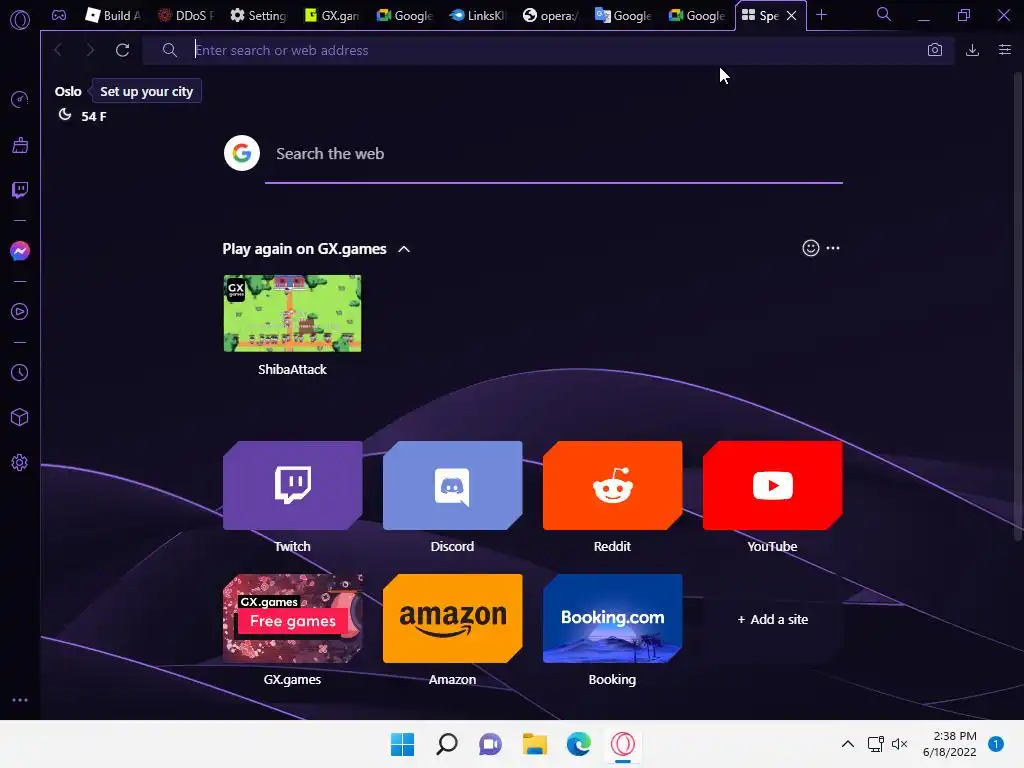Open GX Corner gamepad icon
Screen dimensions: 1024x768
[59, 15]
